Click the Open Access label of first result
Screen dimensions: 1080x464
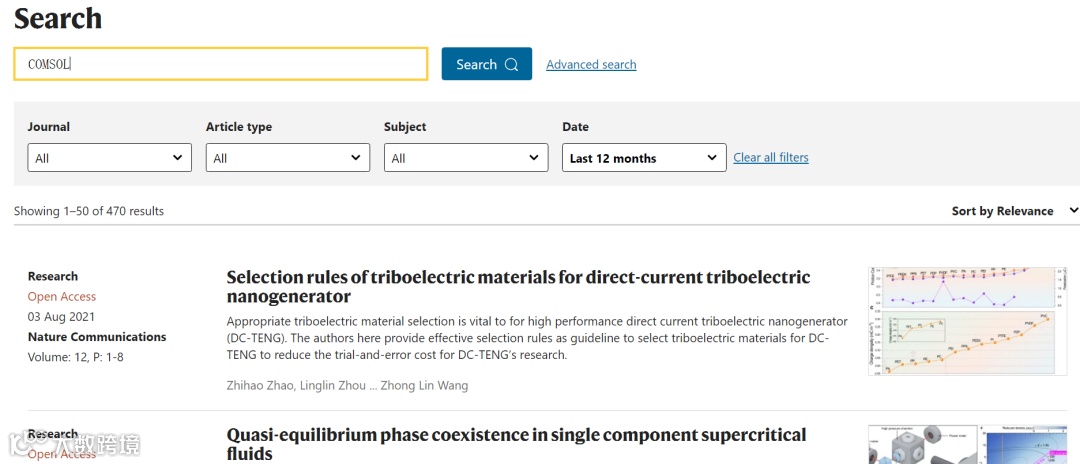tap(62, 297)
